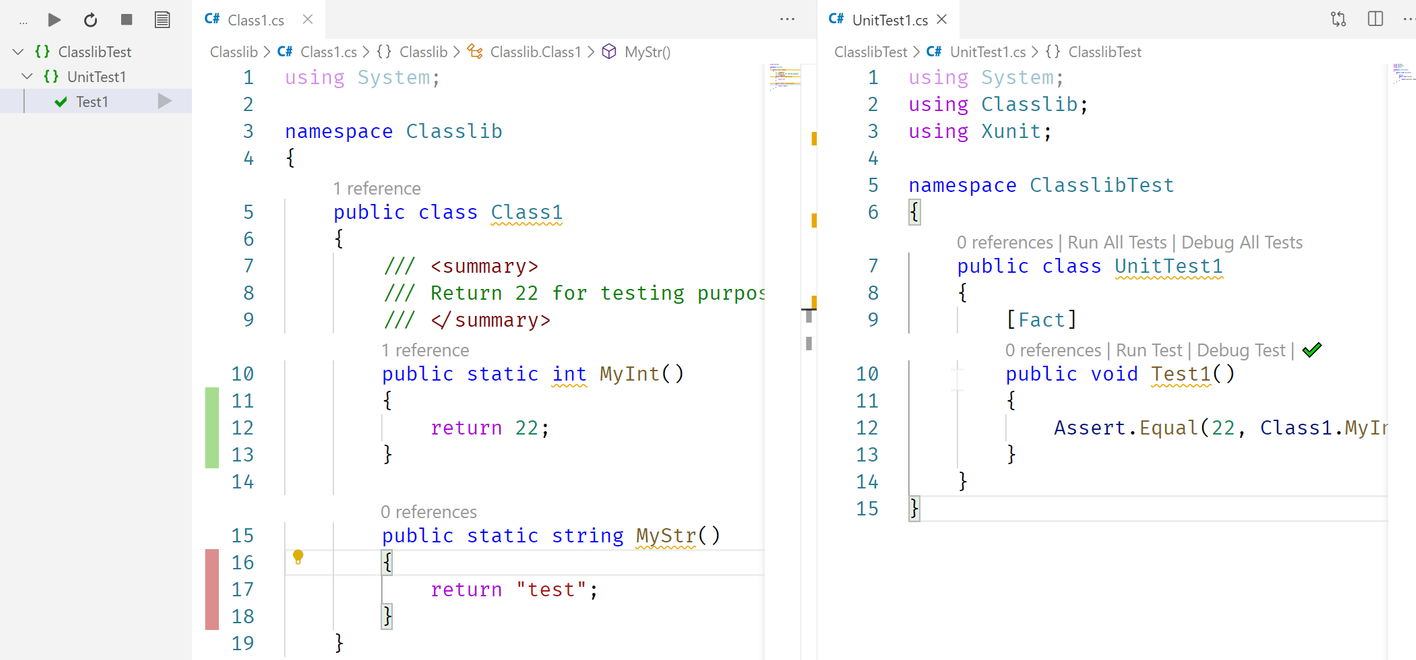The height and width of the screenshot is (660, 1416).
Task: Click the Debug All Tests CodeLens link
Action: [x=1242, y=242]
